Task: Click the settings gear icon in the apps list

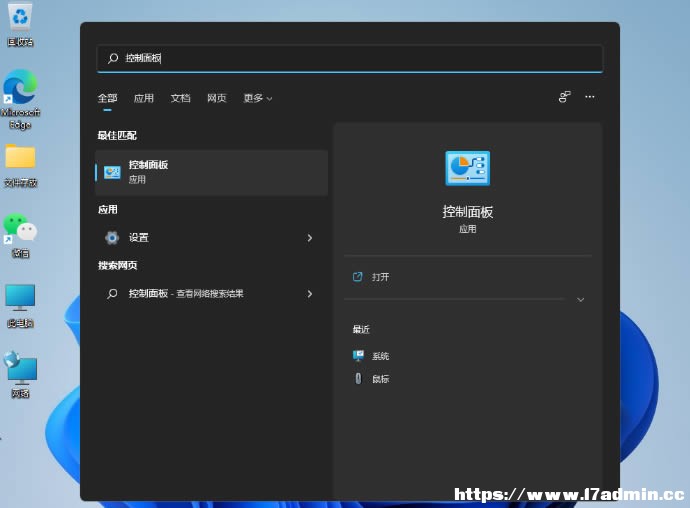Action: click(112, 238)
